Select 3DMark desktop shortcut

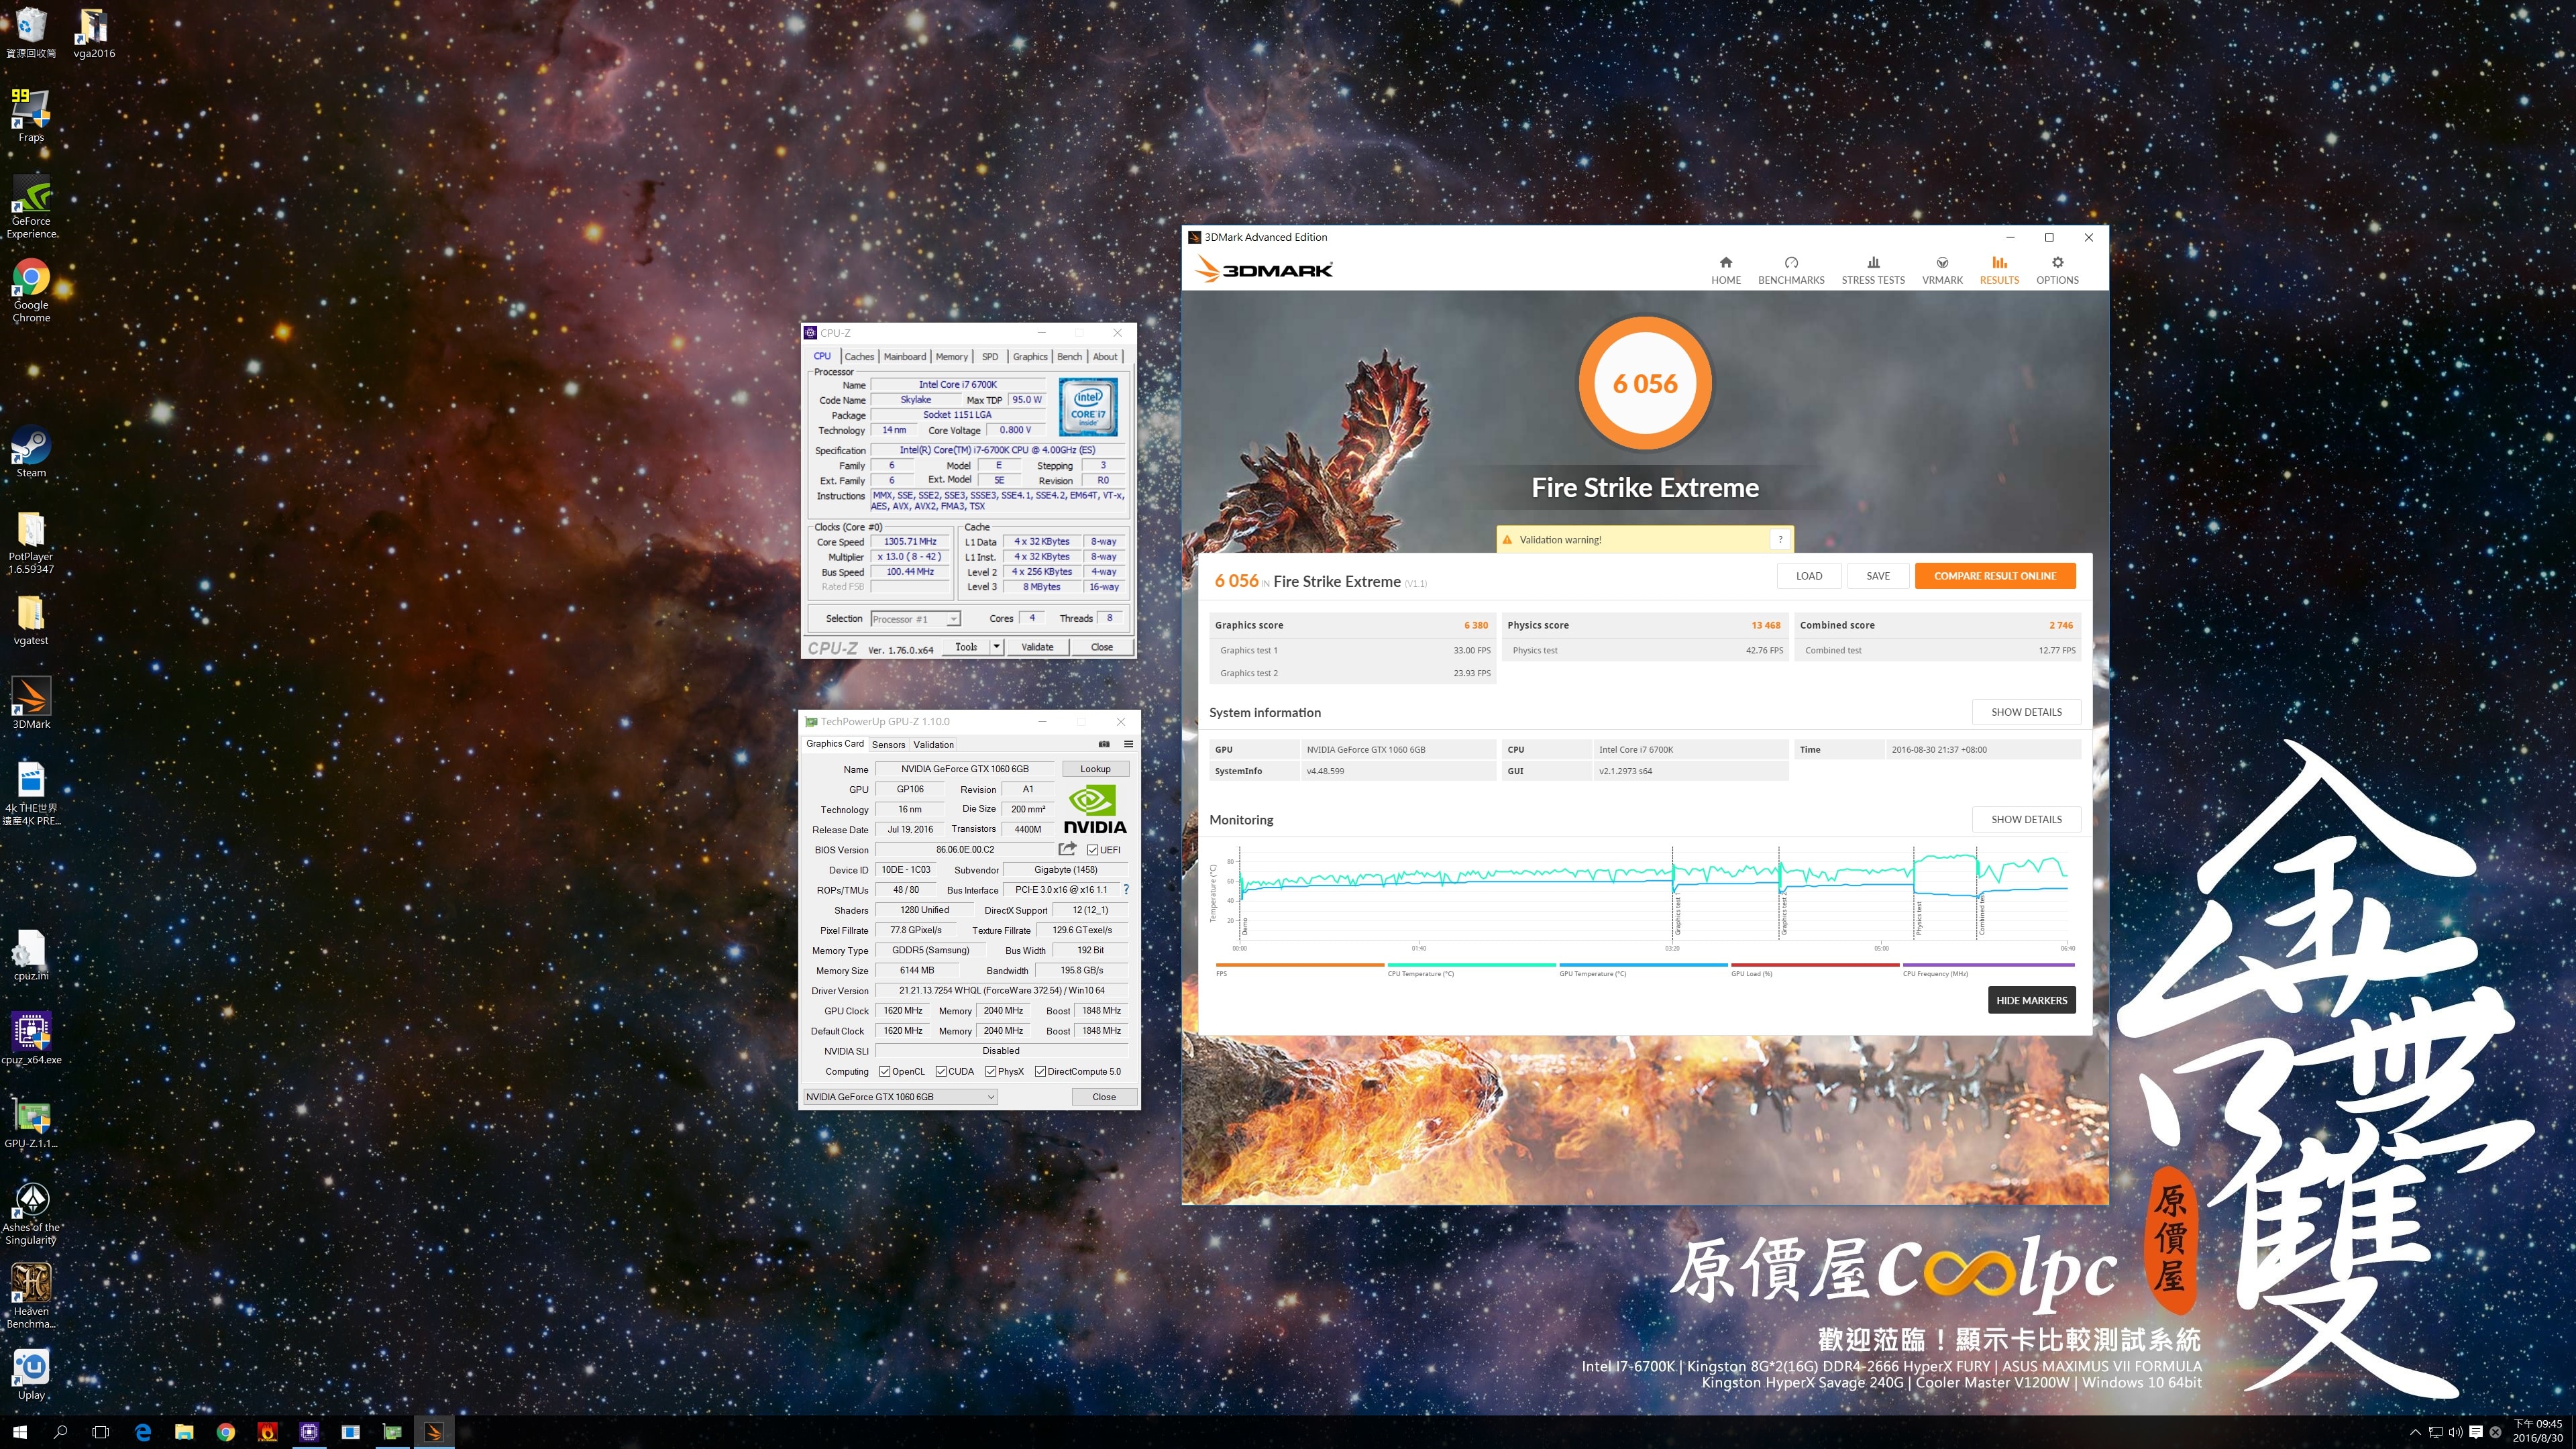point(31,703)
